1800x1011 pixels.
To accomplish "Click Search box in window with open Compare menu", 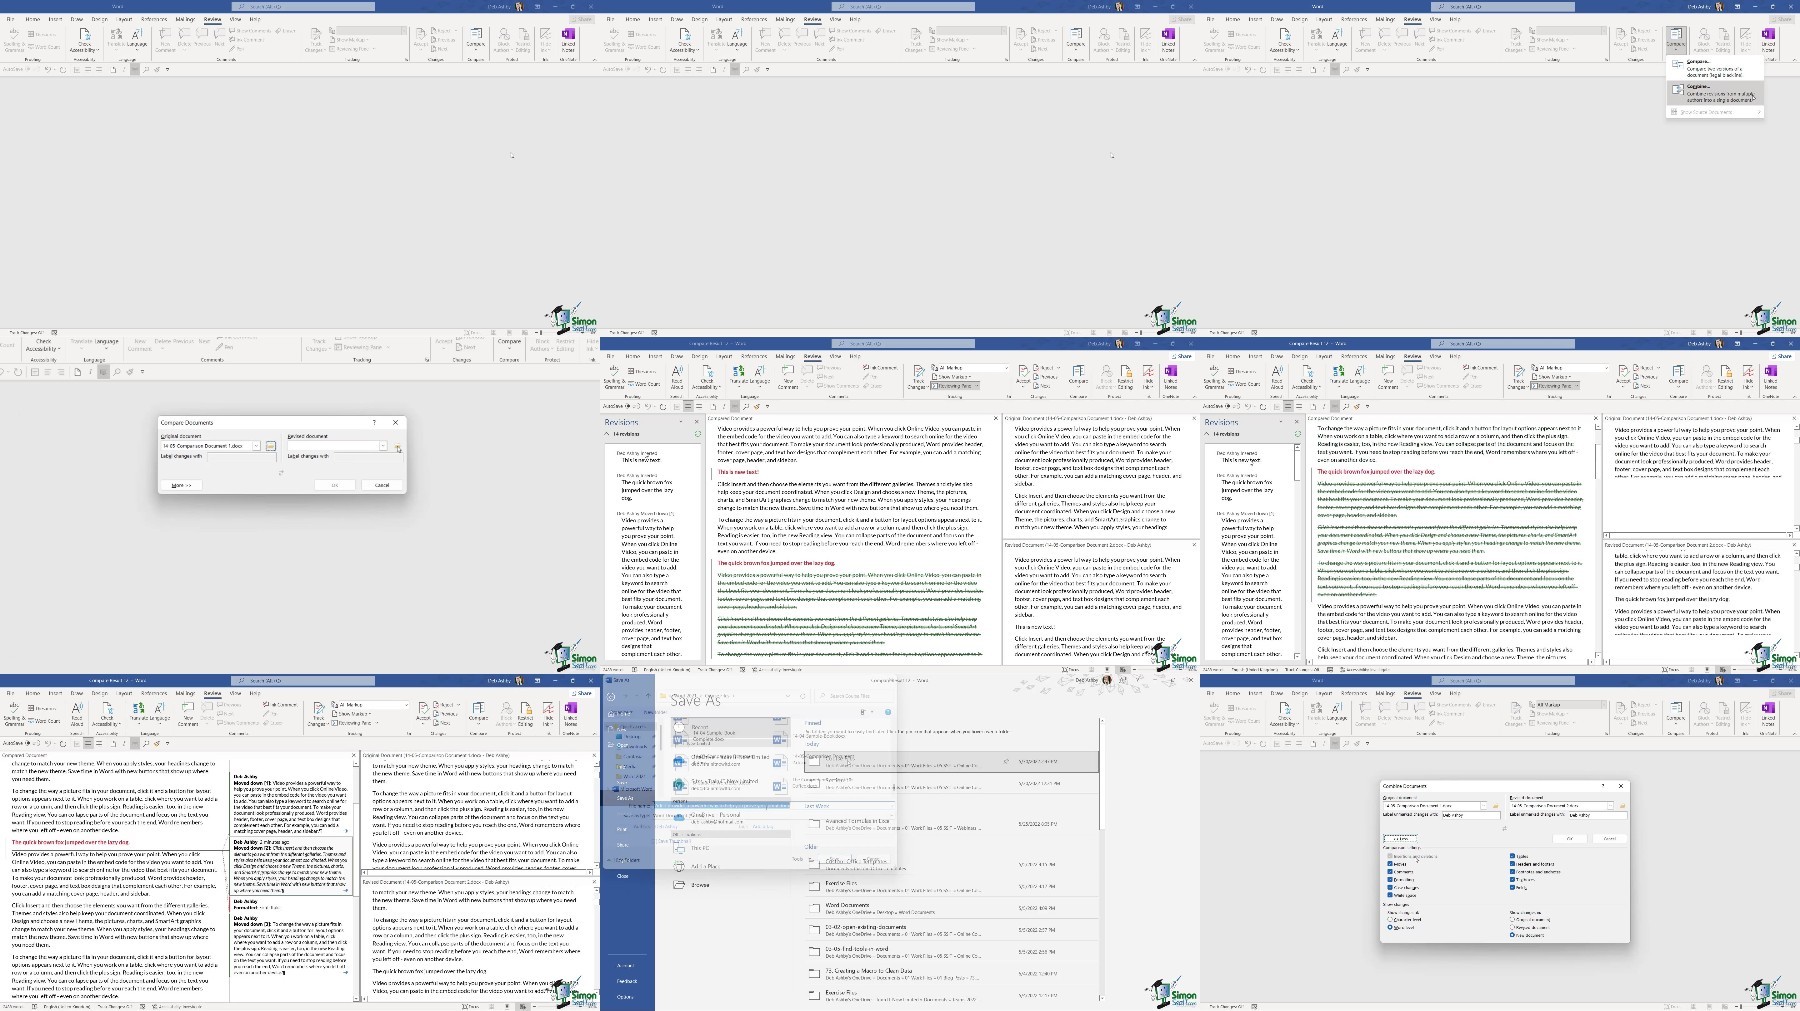I will click(1503, 6).
